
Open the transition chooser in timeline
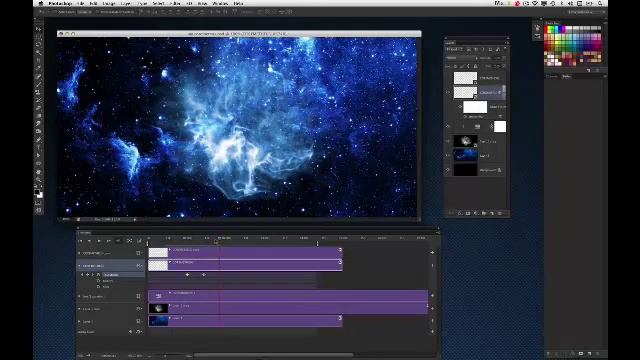click(x=139, y=241)
